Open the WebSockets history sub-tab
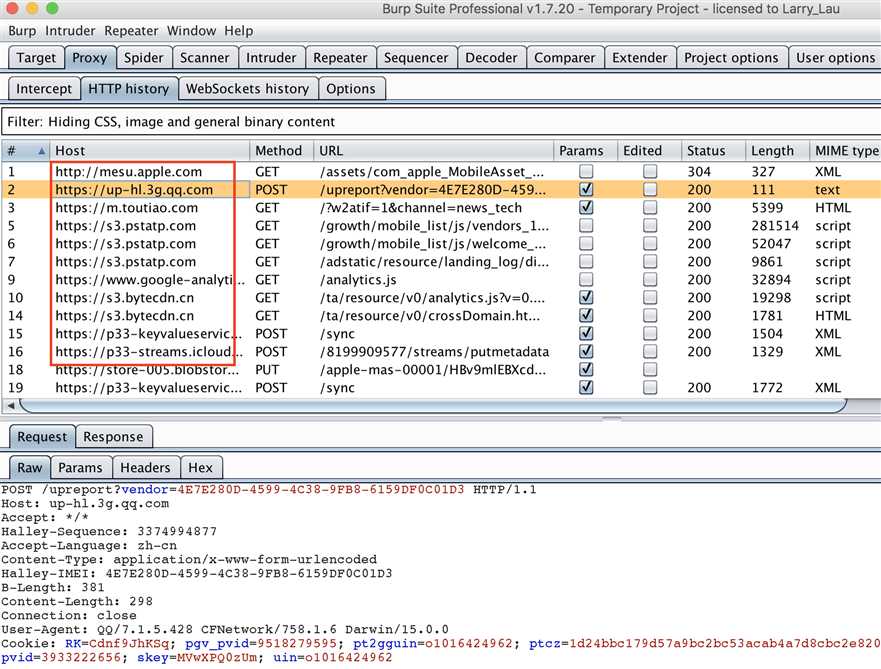Screen dimensions: 881x669 tap(247, 89)
